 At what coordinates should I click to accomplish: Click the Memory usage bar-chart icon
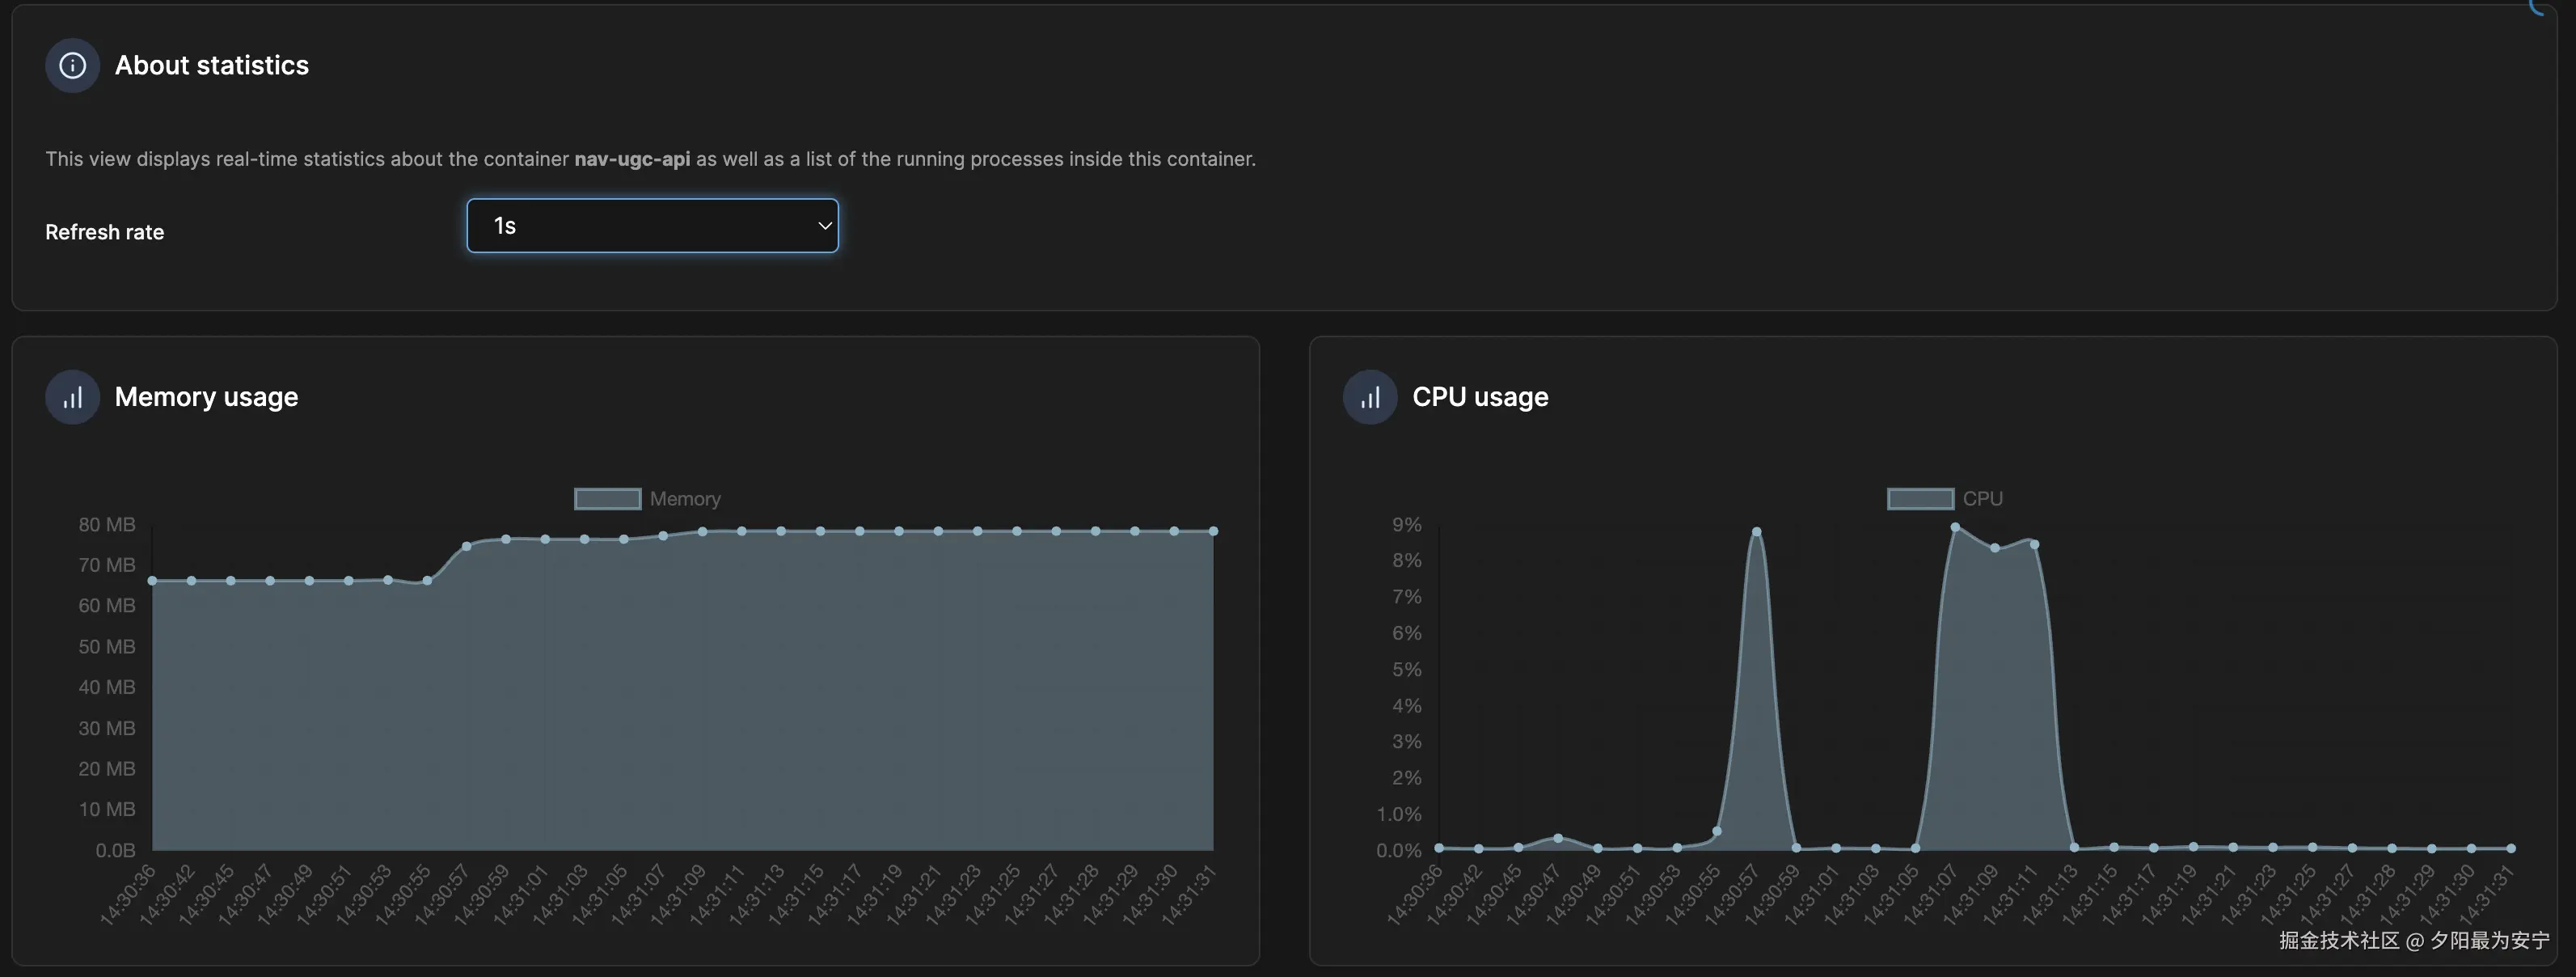(x=72, y=398)
